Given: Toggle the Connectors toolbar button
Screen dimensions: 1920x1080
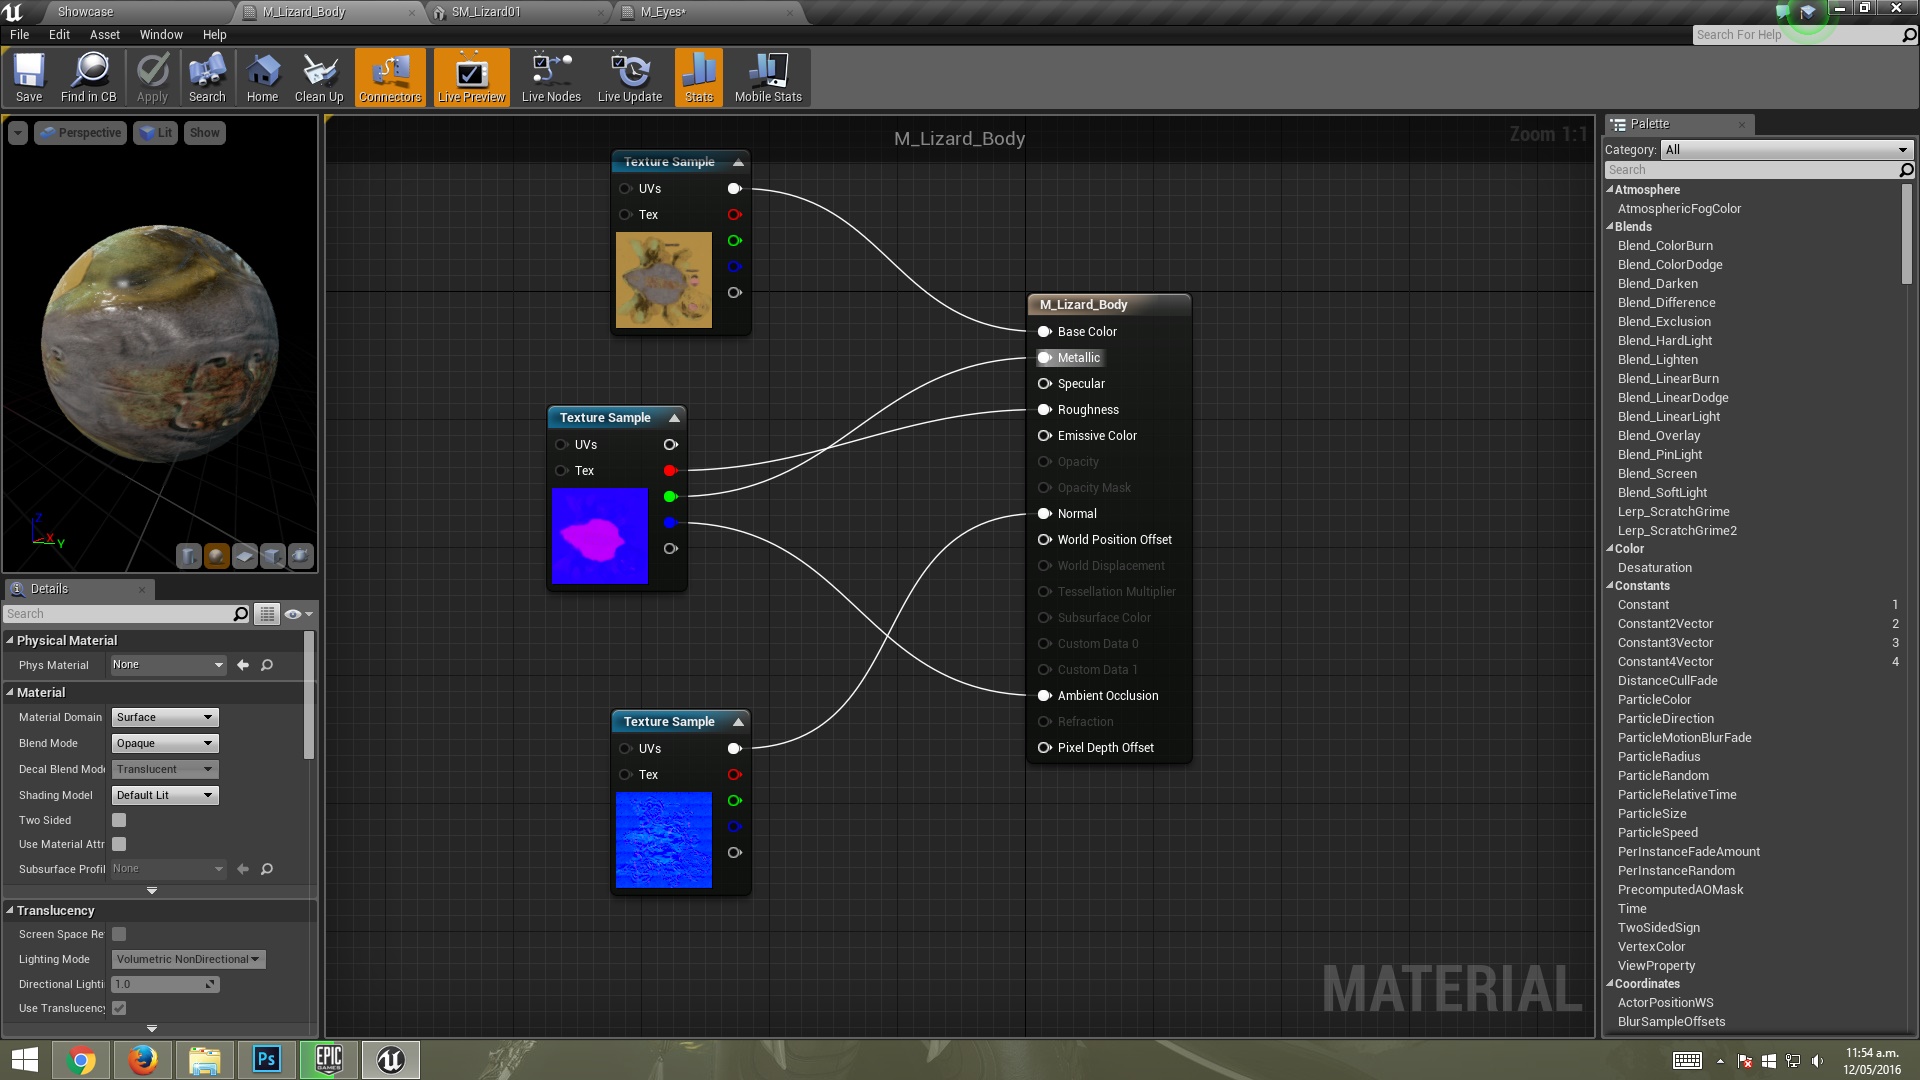Looking at the screenshot, I should pyautogui.click(x=390, y=77).
